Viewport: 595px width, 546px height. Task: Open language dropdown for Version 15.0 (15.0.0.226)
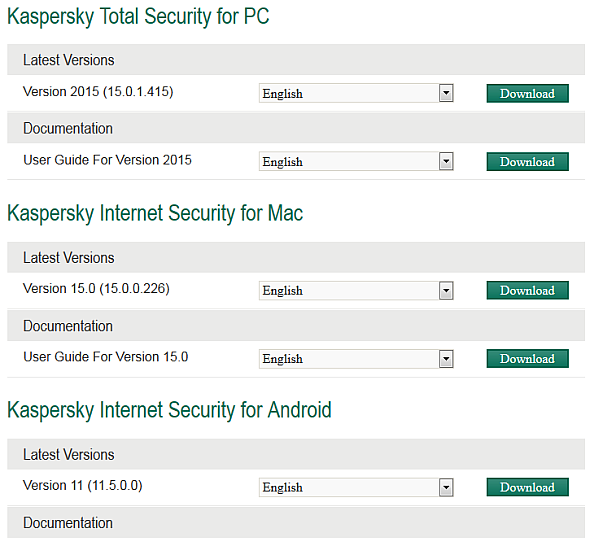pos(356,291)
